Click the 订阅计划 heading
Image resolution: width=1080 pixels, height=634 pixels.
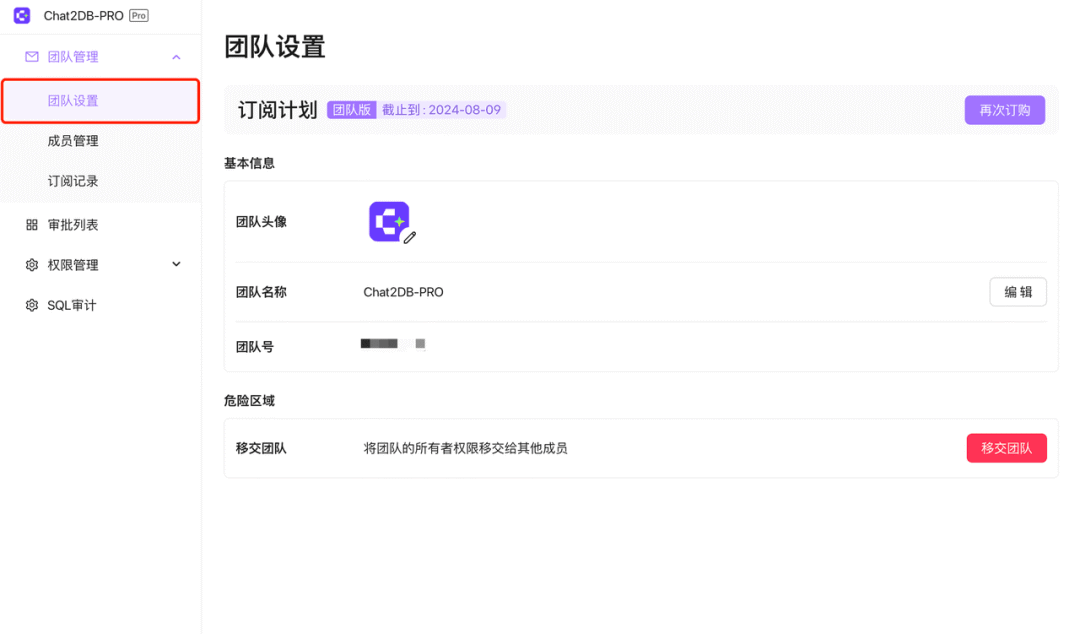coord(278,110)
